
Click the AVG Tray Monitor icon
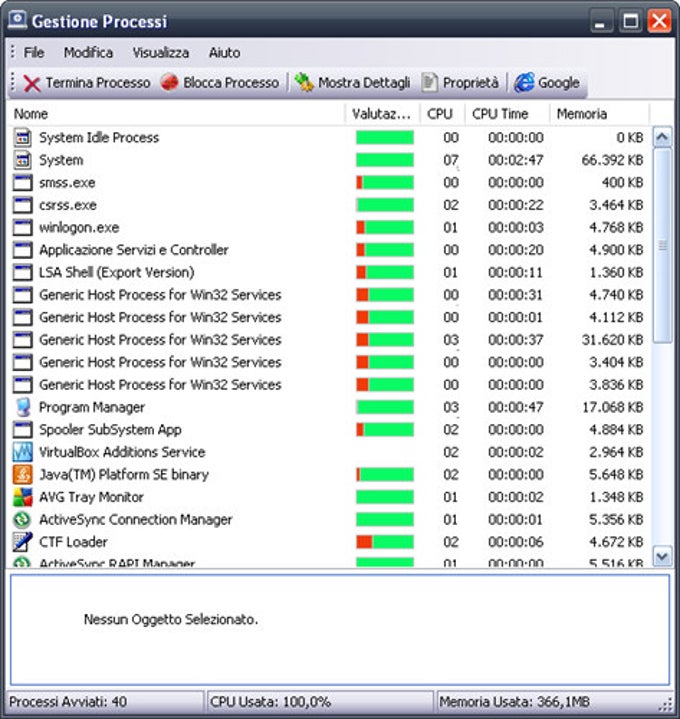pyautogui.click(x=22, y=497)
